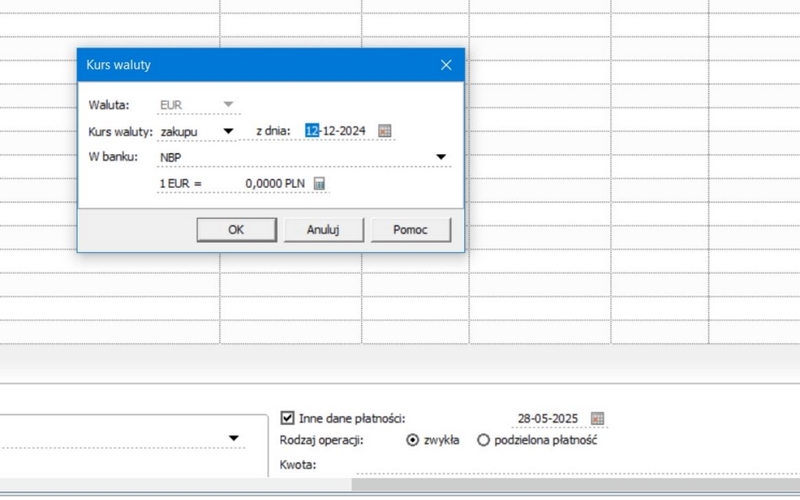Click the Anuluj button
The width and height of the screenshot is (800, 500).
[x=323, y=230]
